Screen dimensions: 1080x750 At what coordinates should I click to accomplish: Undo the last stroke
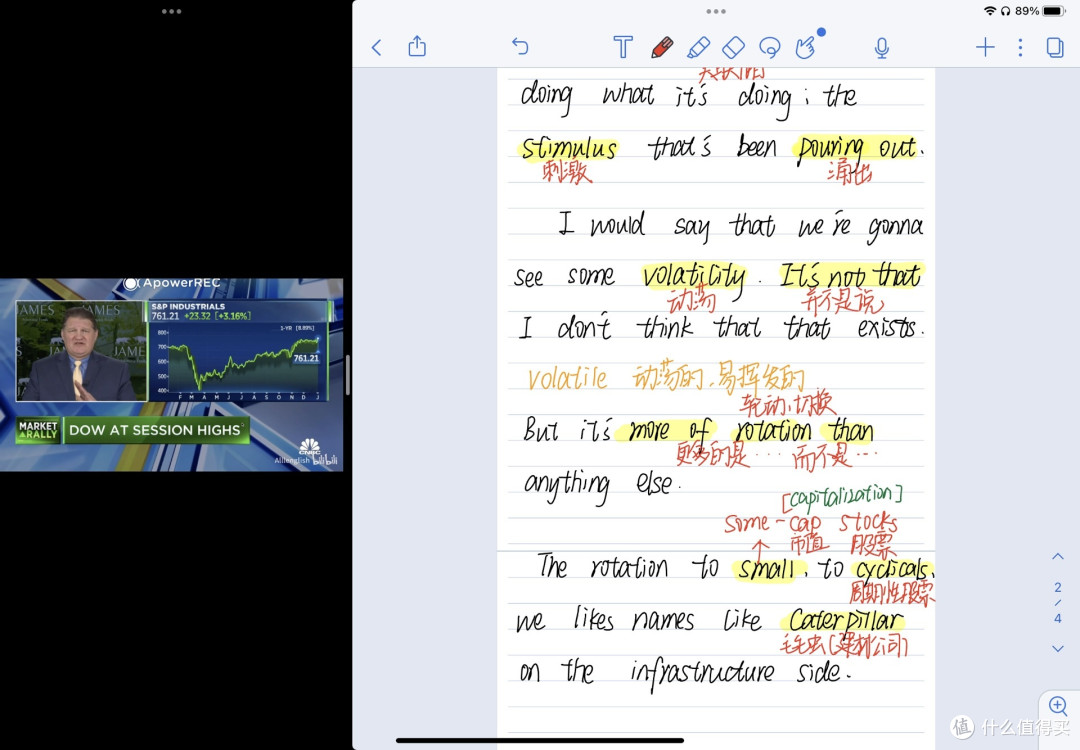pyautogui.click(x=520, y=46)
